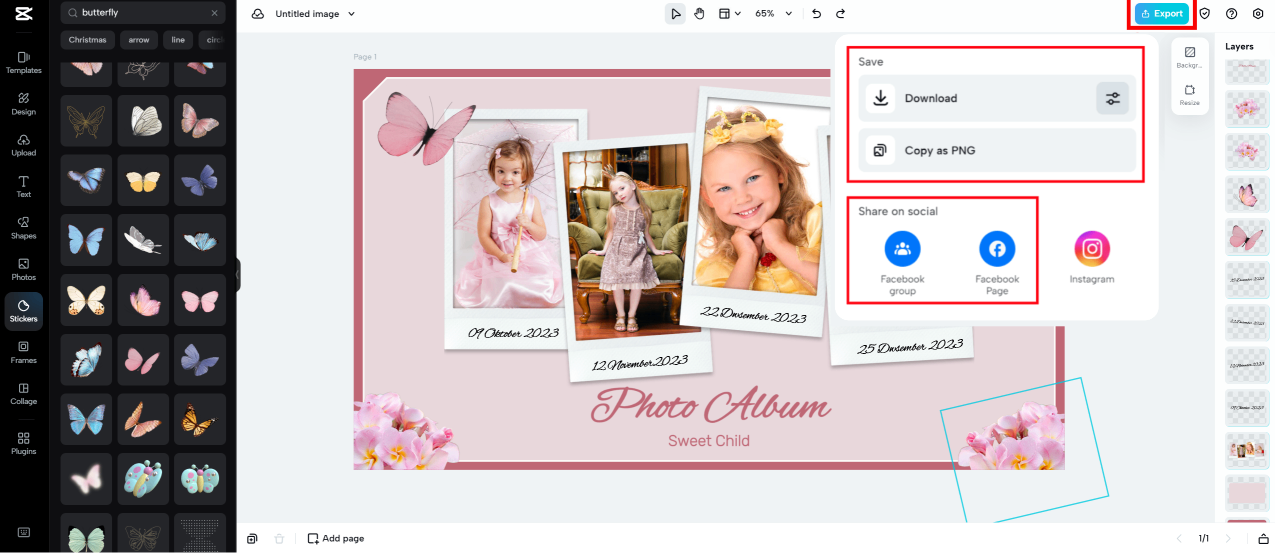Click Add page
The image size is (1275, 556).
pos(336,538)
